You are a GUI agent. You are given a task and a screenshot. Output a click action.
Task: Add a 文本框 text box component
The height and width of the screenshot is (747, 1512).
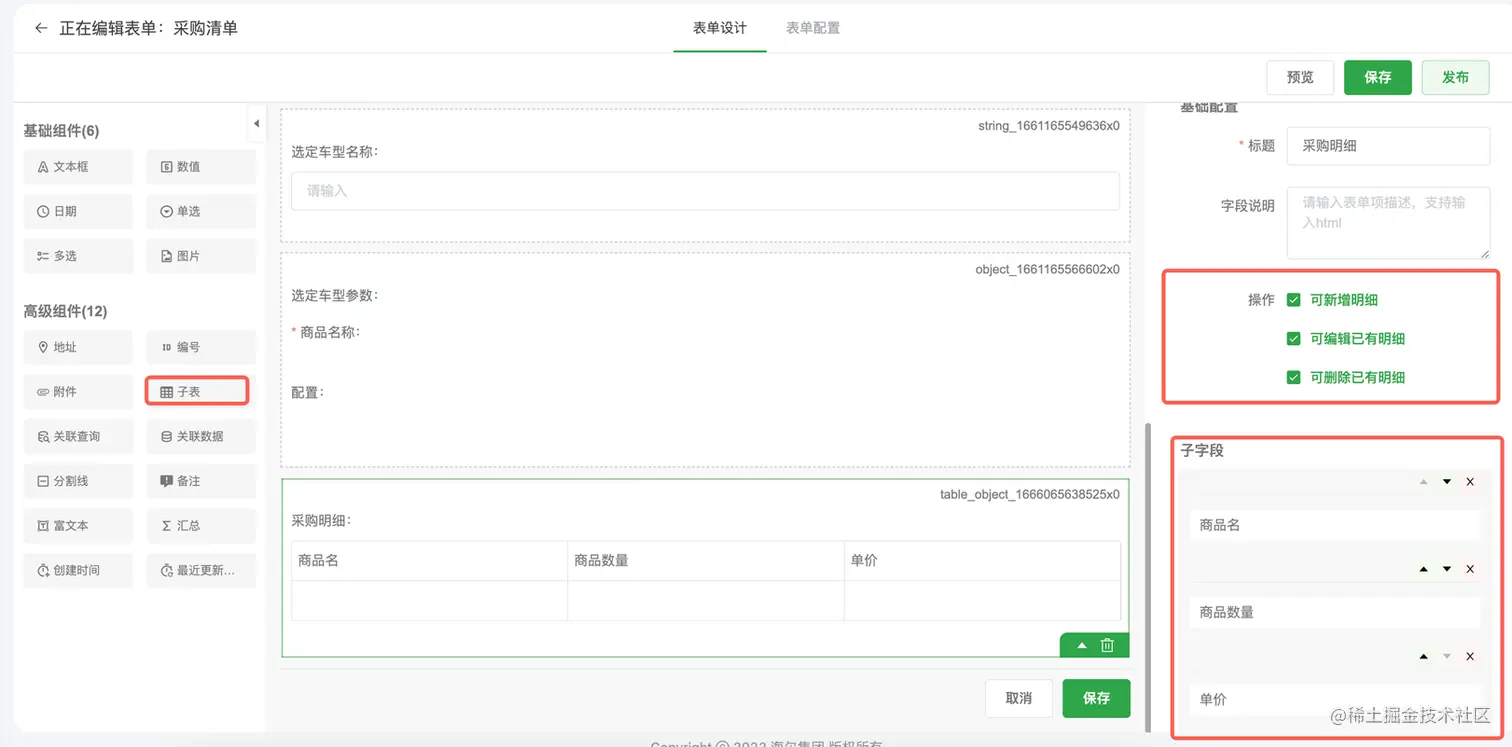(78, 167)
